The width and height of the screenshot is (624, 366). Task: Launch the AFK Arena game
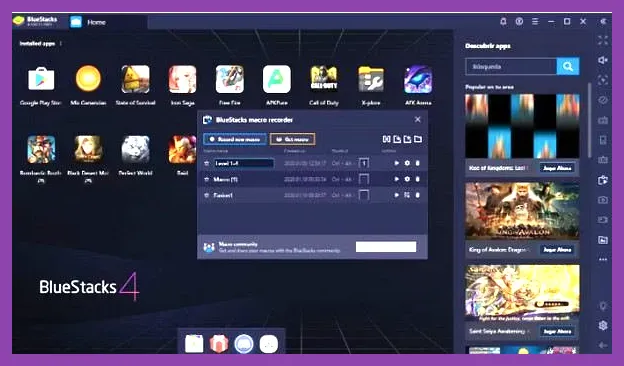point(418,79)
